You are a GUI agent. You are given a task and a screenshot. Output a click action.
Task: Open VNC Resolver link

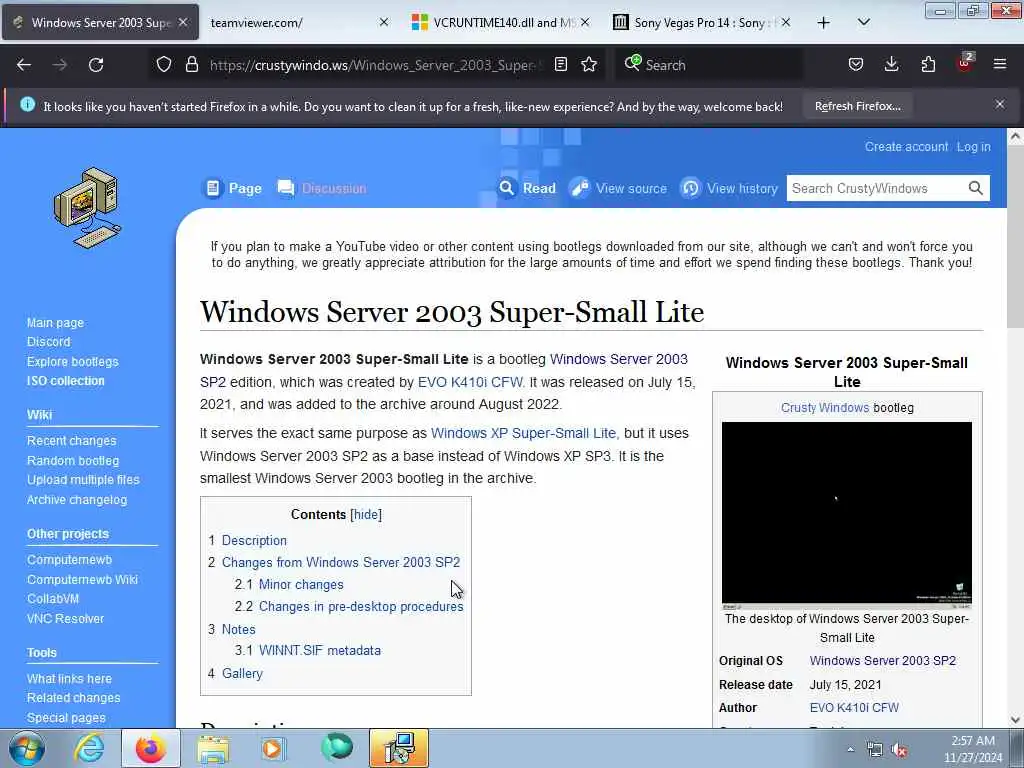pyautogui.click(x=65, y=618)
